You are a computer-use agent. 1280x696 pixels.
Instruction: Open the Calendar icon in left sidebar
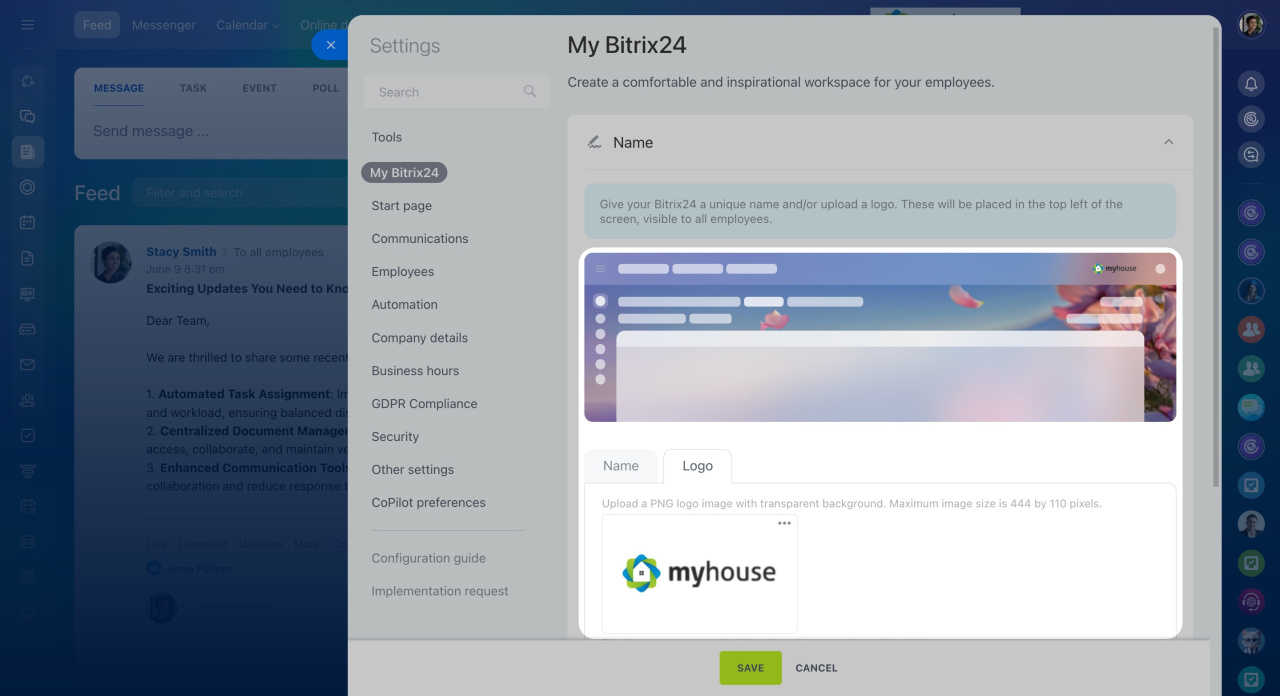pos(27,222)
